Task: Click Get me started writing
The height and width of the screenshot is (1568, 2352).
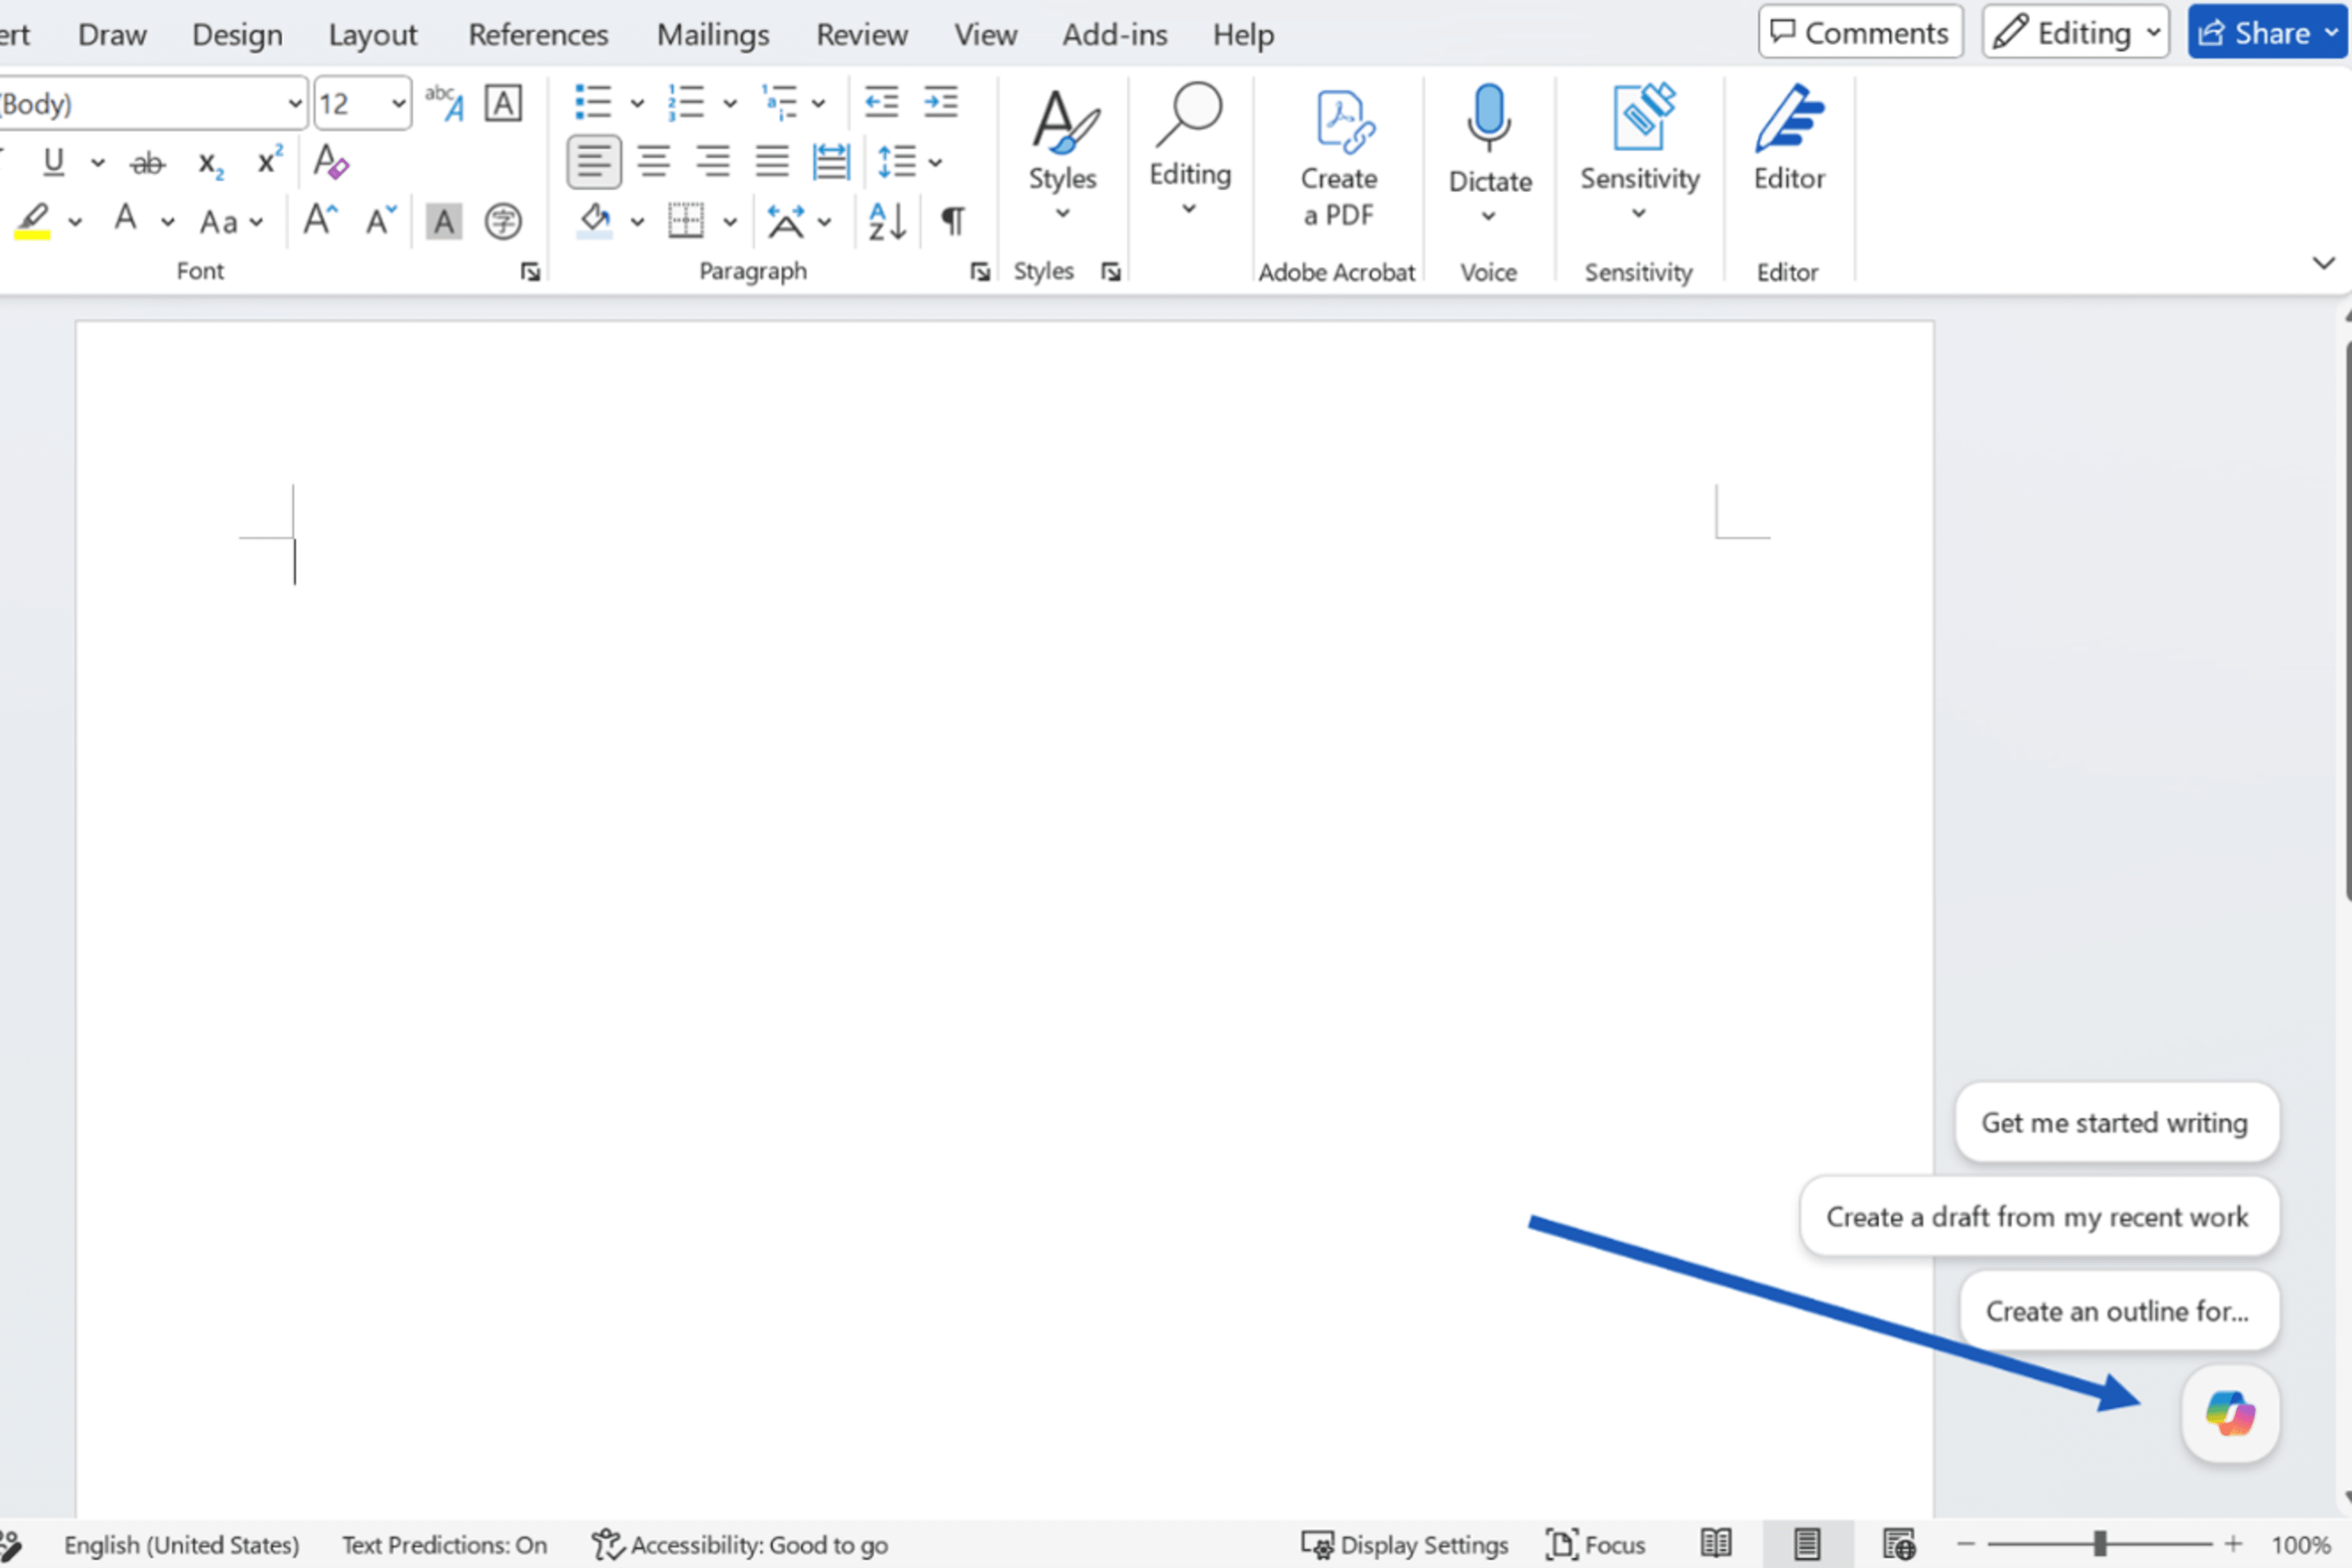Action: click(2116, 1122)
